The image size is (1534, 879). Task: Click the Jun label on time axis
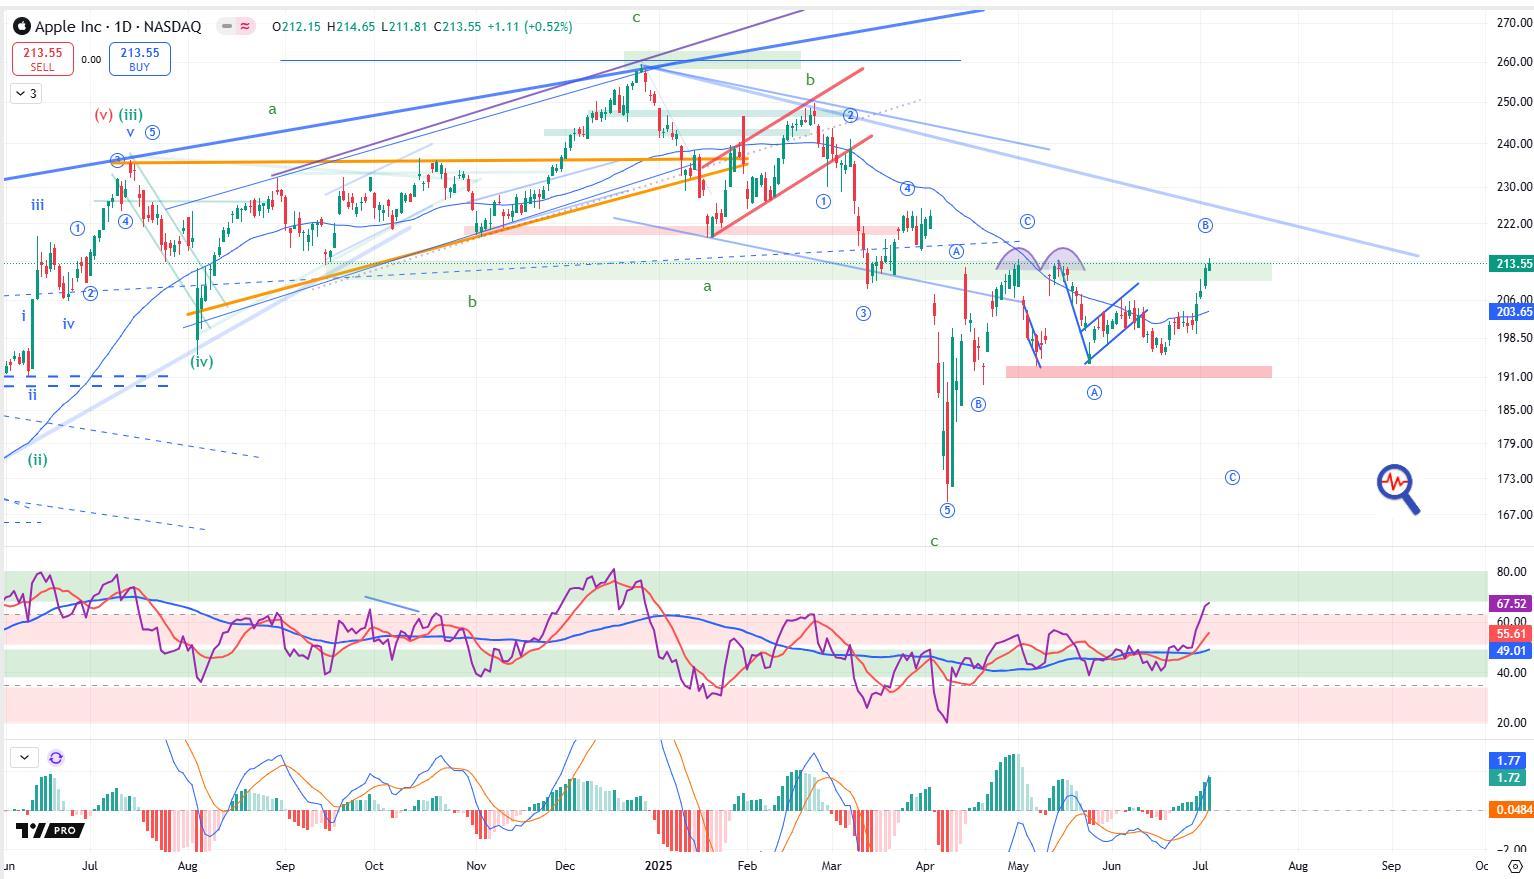1110,865
